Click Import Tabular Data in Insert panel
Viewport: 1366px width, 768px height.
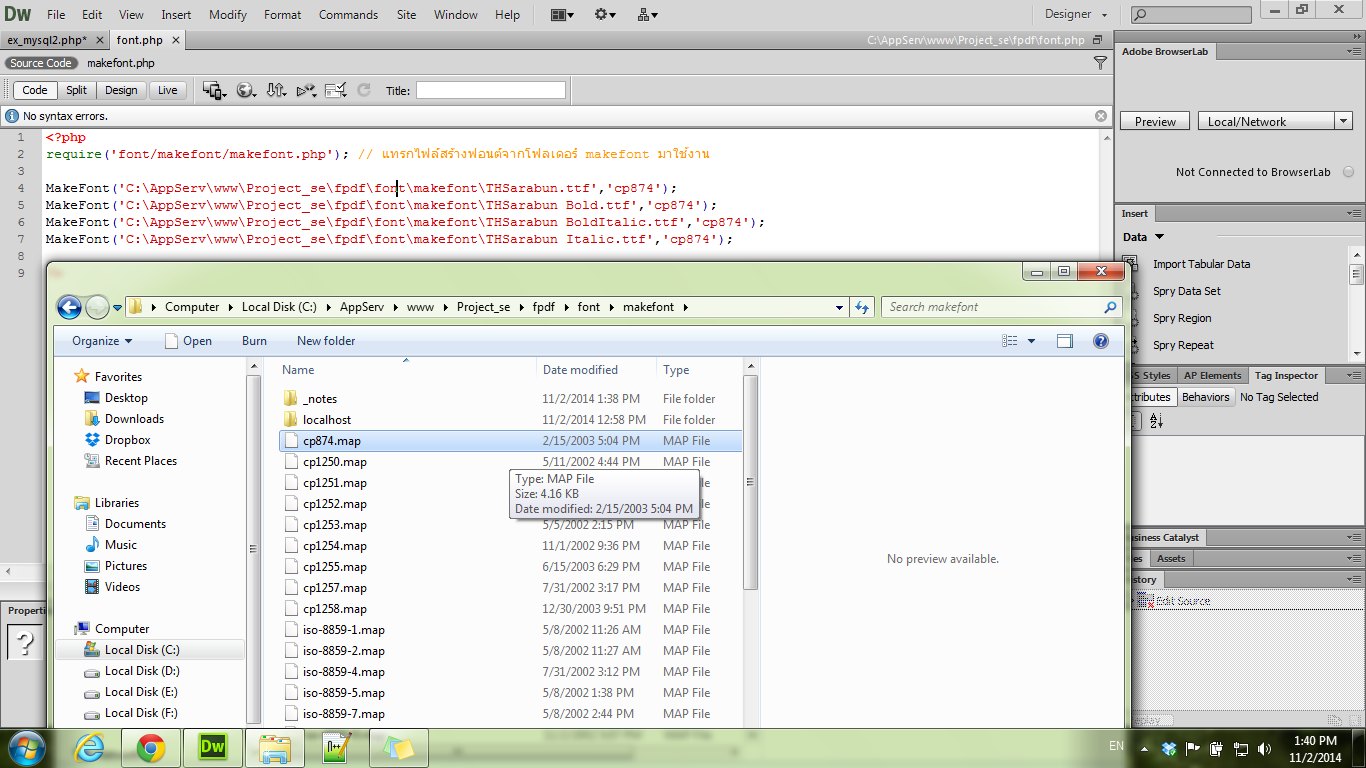pos(1201,264)
